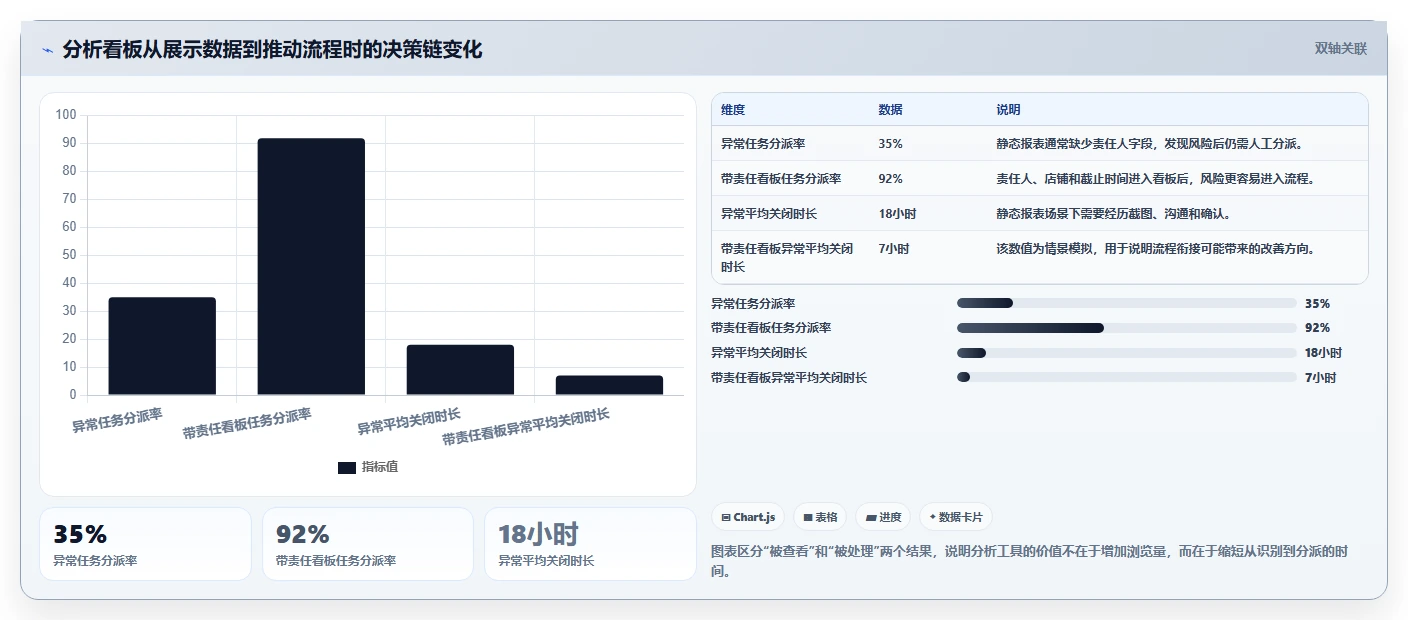Click the 异常平均关闭时长 chart bar
The width and height of the screenshot is (1408, 620).
tap(460, 370)
